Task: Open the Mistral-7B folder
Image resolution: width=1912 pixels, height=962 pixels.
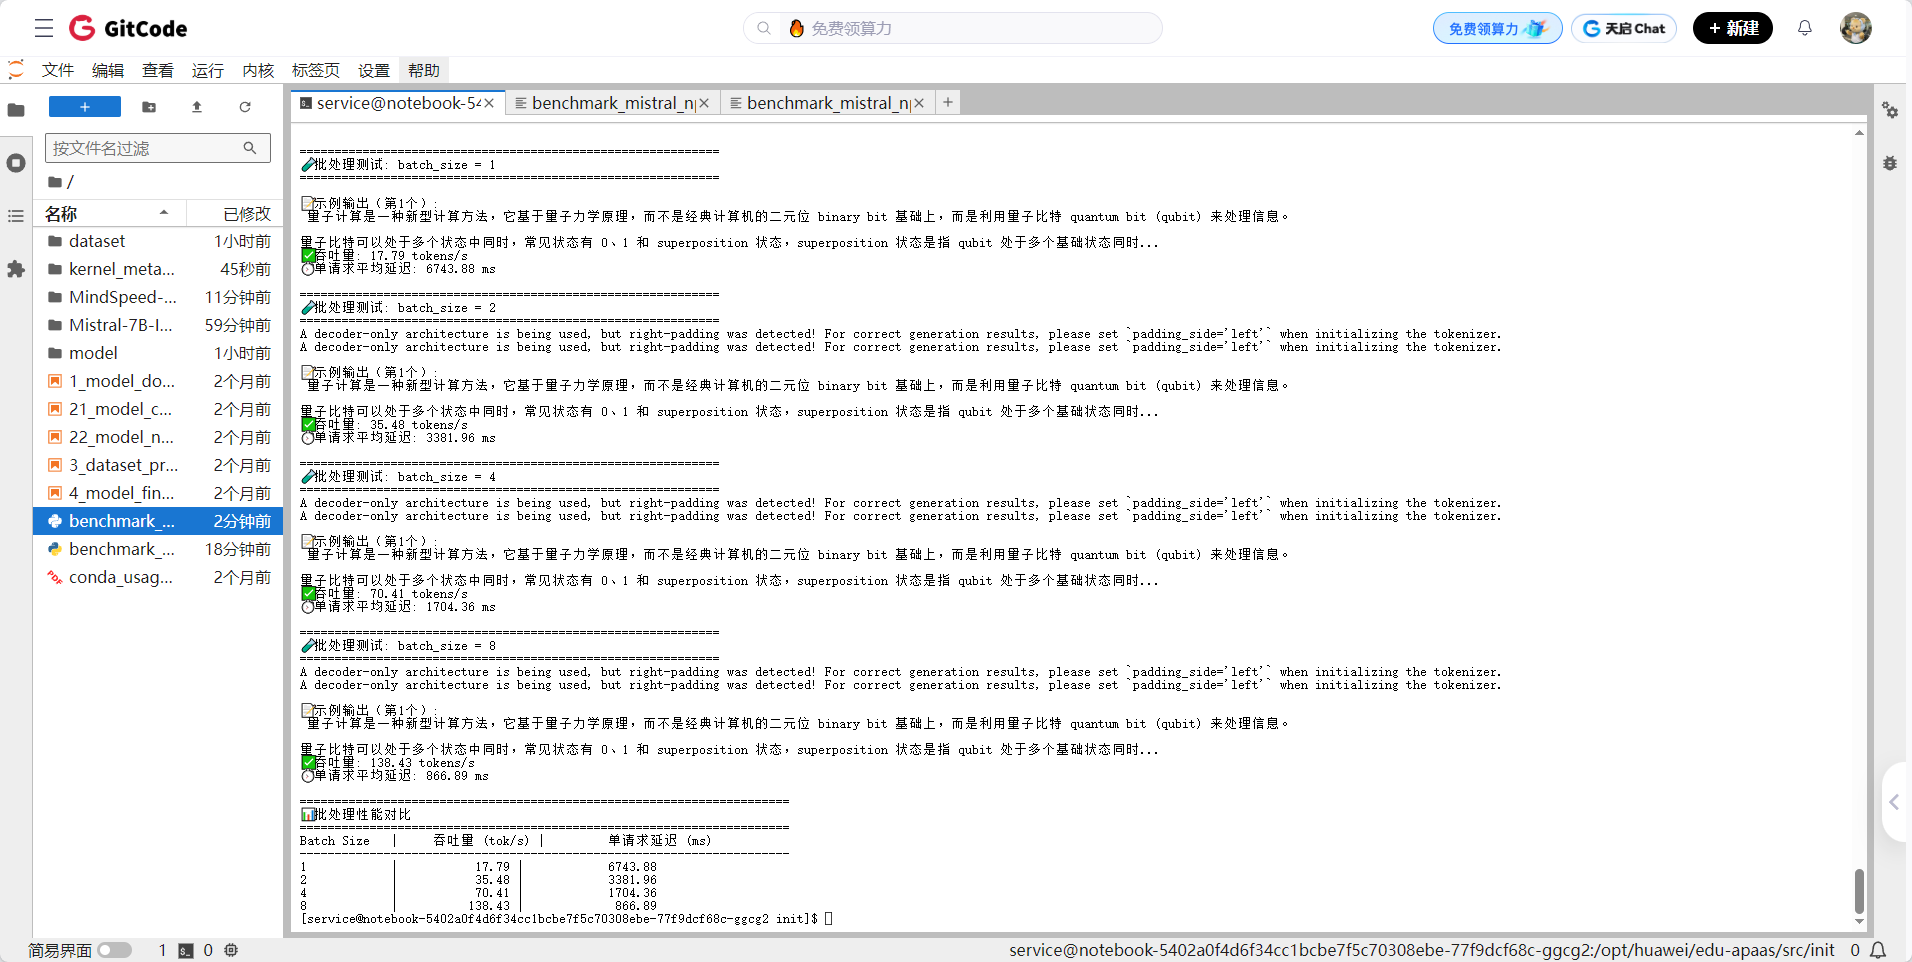Action: click(160, 325)
